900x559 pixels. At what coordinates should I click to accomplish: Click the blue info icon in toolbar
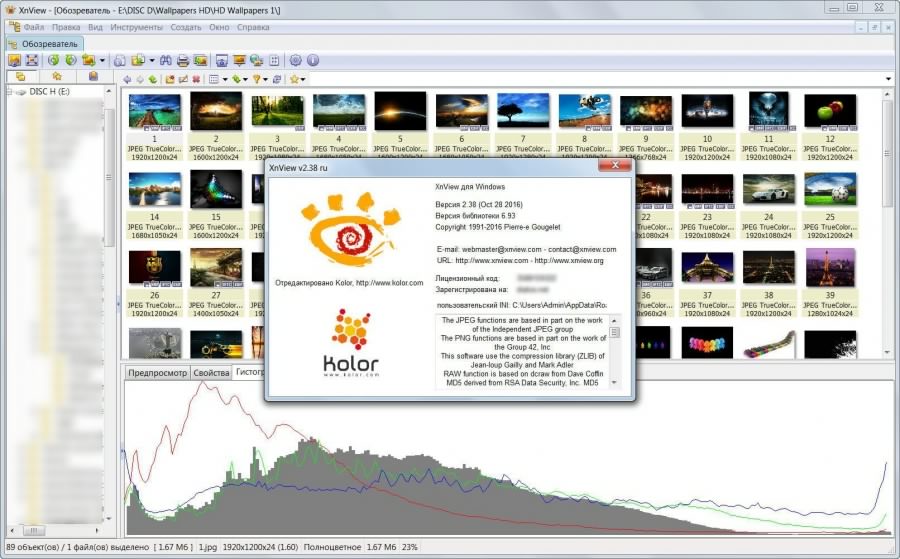click(312, 60)
